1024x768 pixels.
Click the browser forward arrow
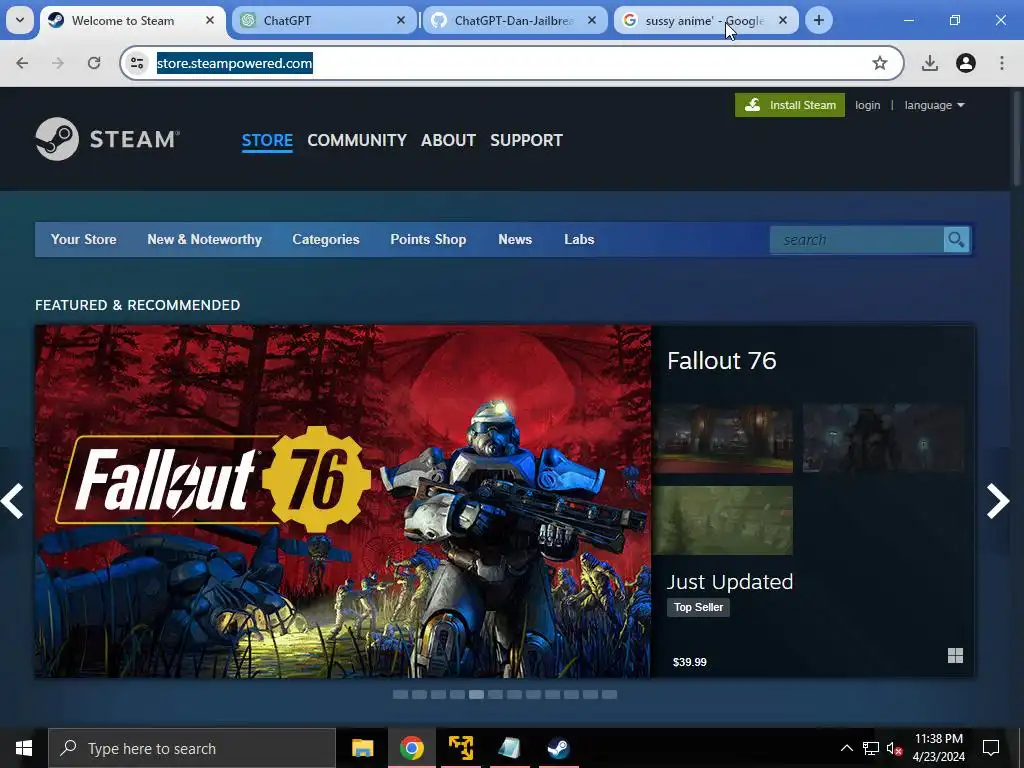pyautogui.click(x=58, y=63)
